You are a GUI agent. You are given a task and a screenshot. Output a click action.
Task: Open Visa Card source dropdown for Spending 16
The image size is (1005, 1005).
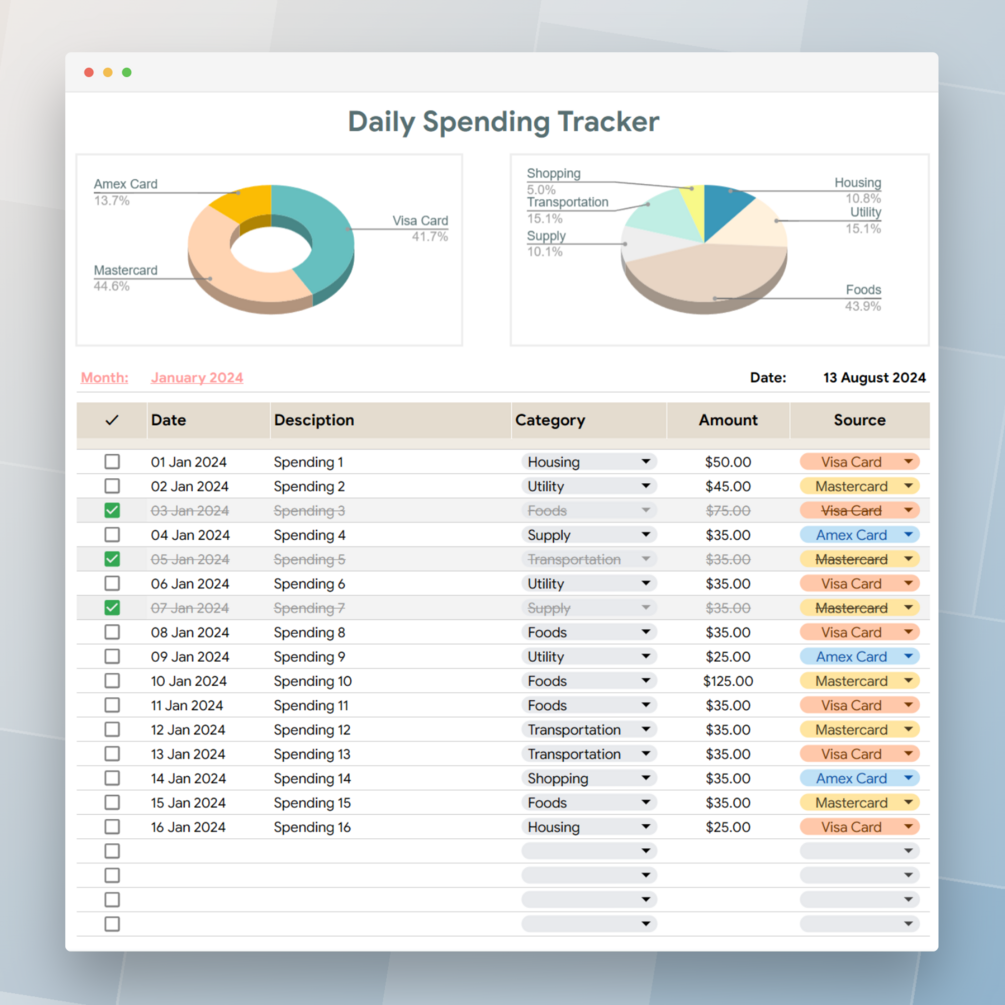coord(860,827)
